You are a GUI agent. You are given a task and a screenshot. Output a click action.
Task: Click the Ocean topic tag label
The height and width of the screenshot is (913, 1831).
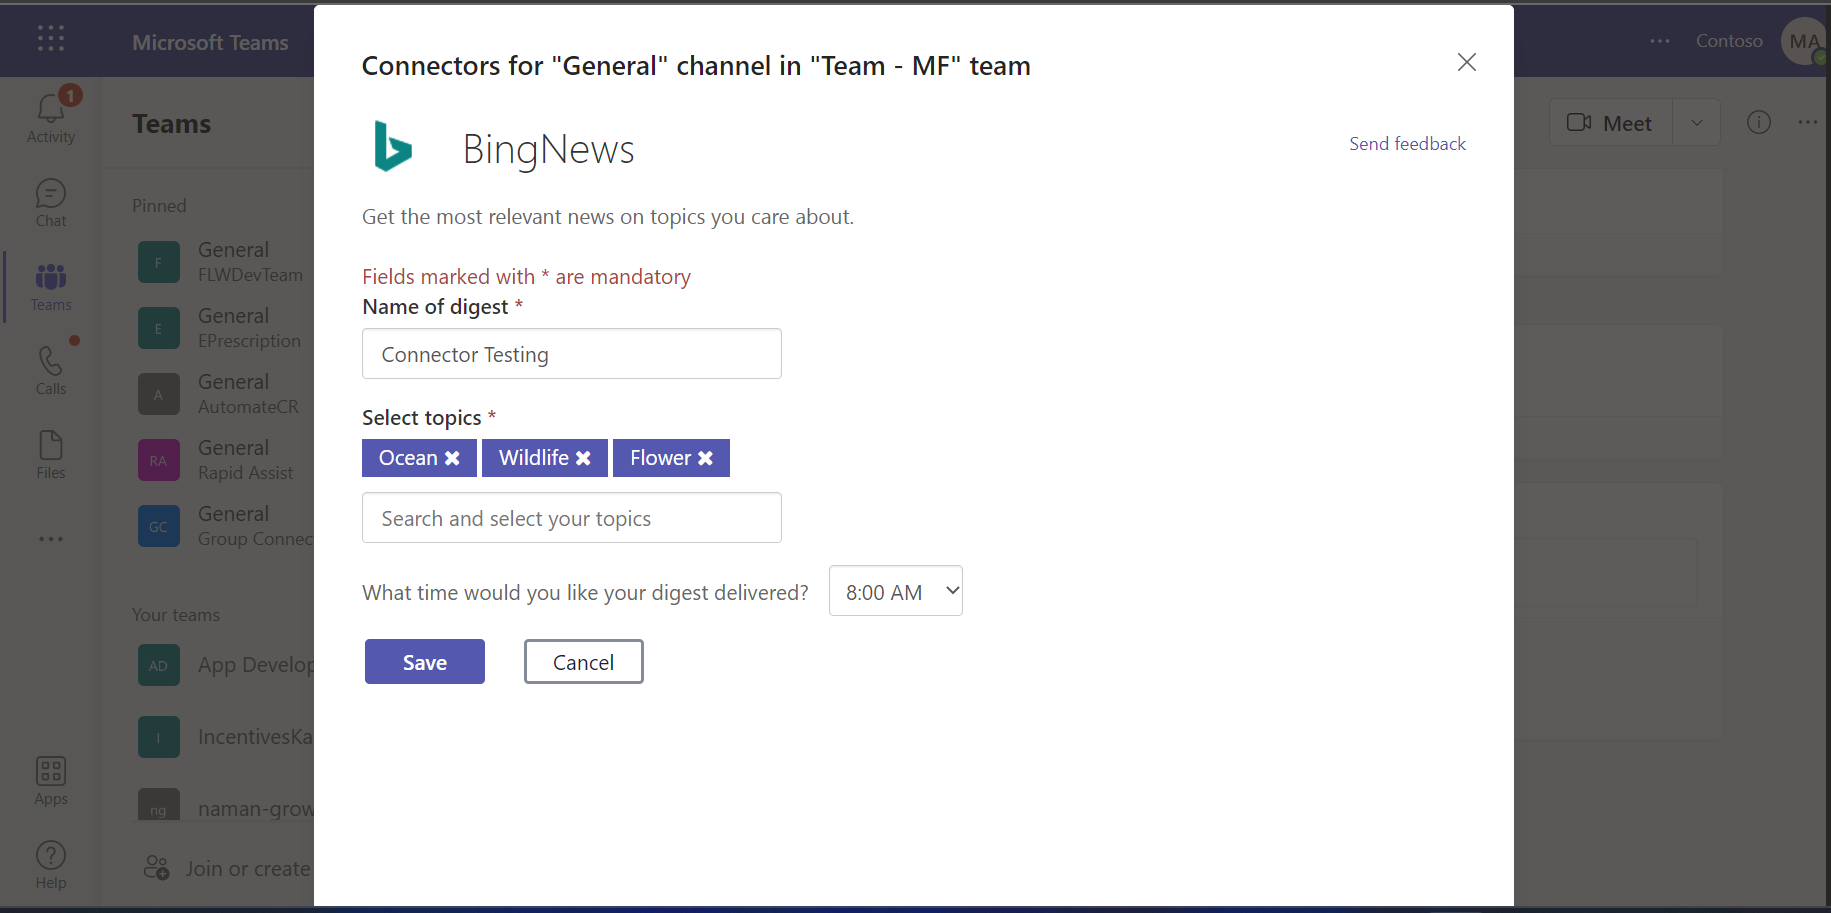[408, 458]
